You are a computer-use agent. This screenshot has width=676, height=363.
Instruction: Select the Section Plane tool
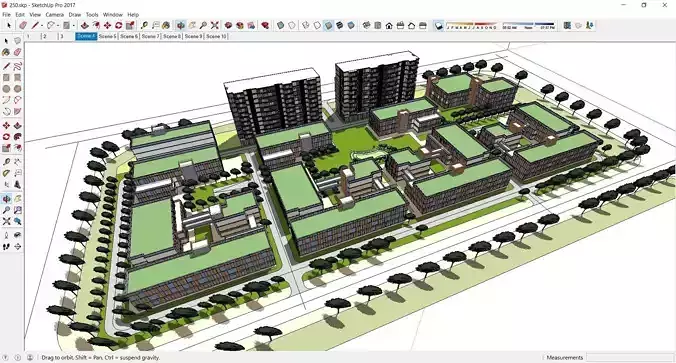coord(17,246)
